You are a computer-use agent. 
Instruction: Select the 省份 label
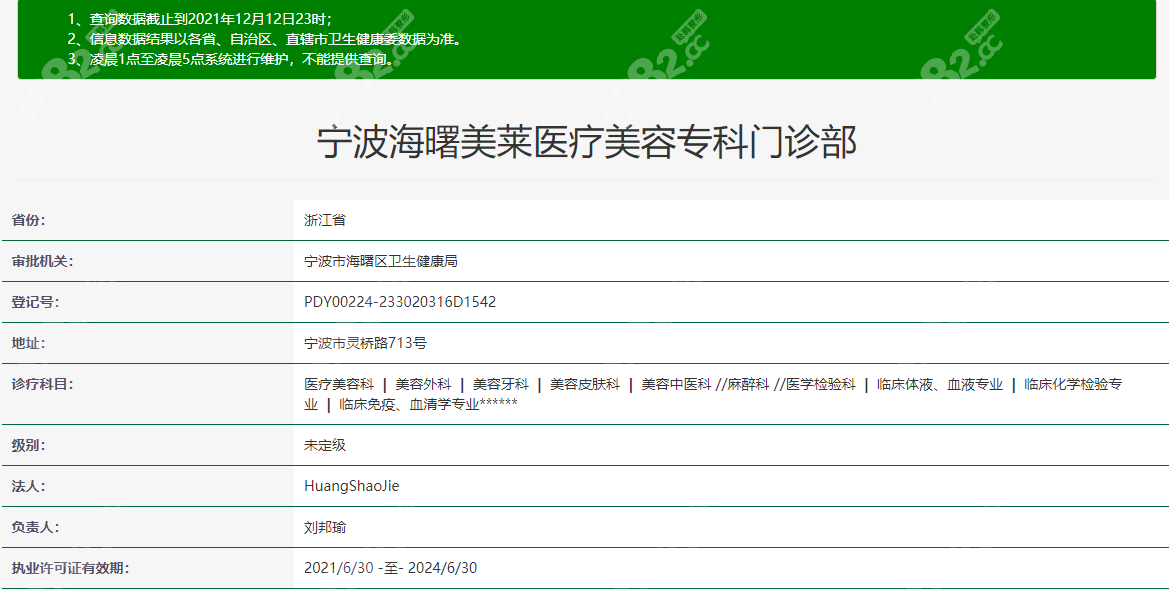28,221
